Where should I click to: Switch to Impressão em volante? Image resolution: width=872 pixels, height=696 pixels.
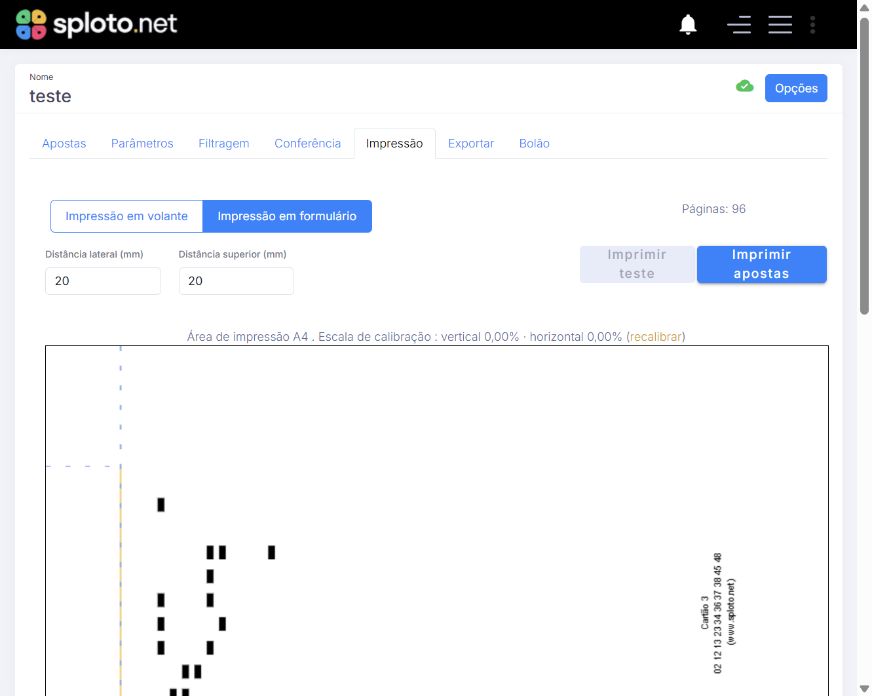tap(126, 216)
